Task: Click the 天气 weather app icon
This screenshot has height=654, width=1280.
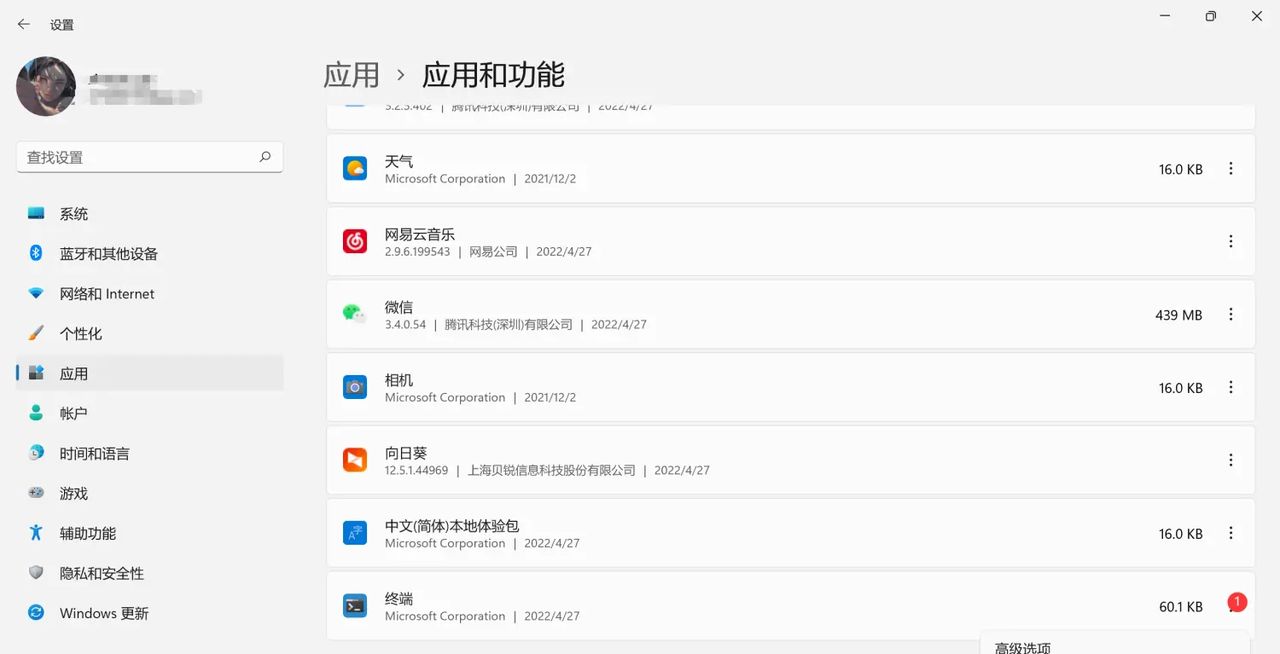Action: tap(355, 168)
